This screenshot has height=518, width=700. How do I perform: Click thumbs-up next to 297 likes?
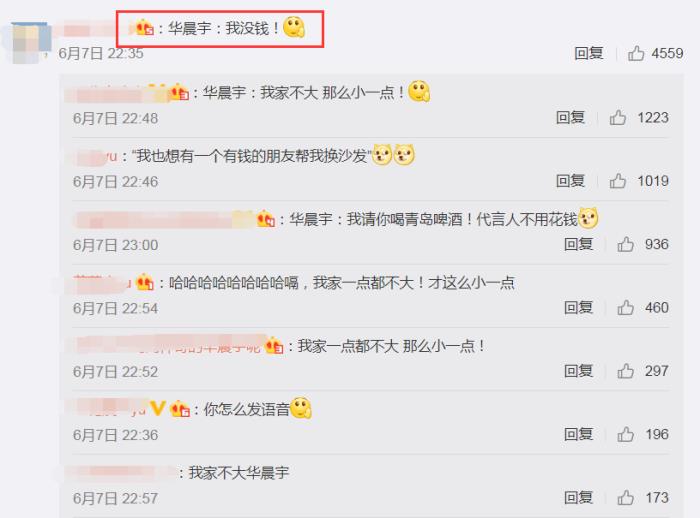click(625, 371)
